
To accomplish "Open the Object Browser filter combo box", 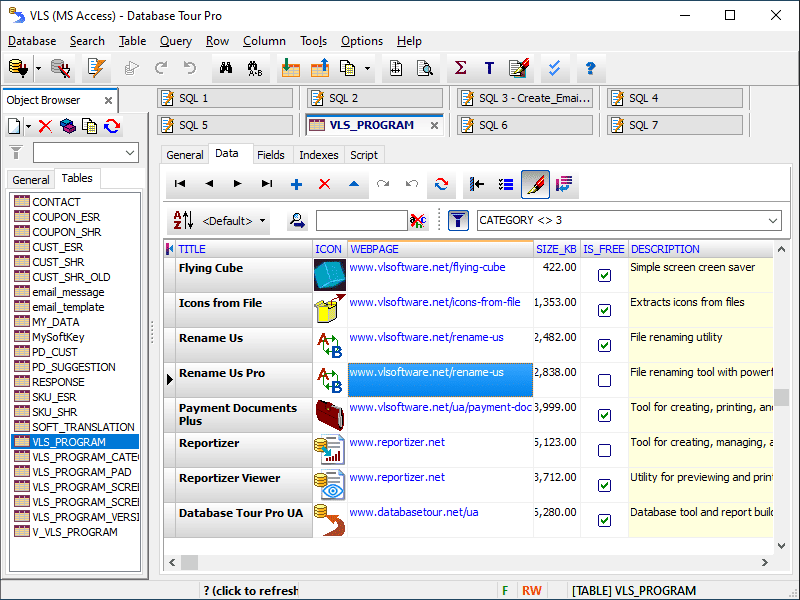I will pyautogui.click(x=129, y=152).
